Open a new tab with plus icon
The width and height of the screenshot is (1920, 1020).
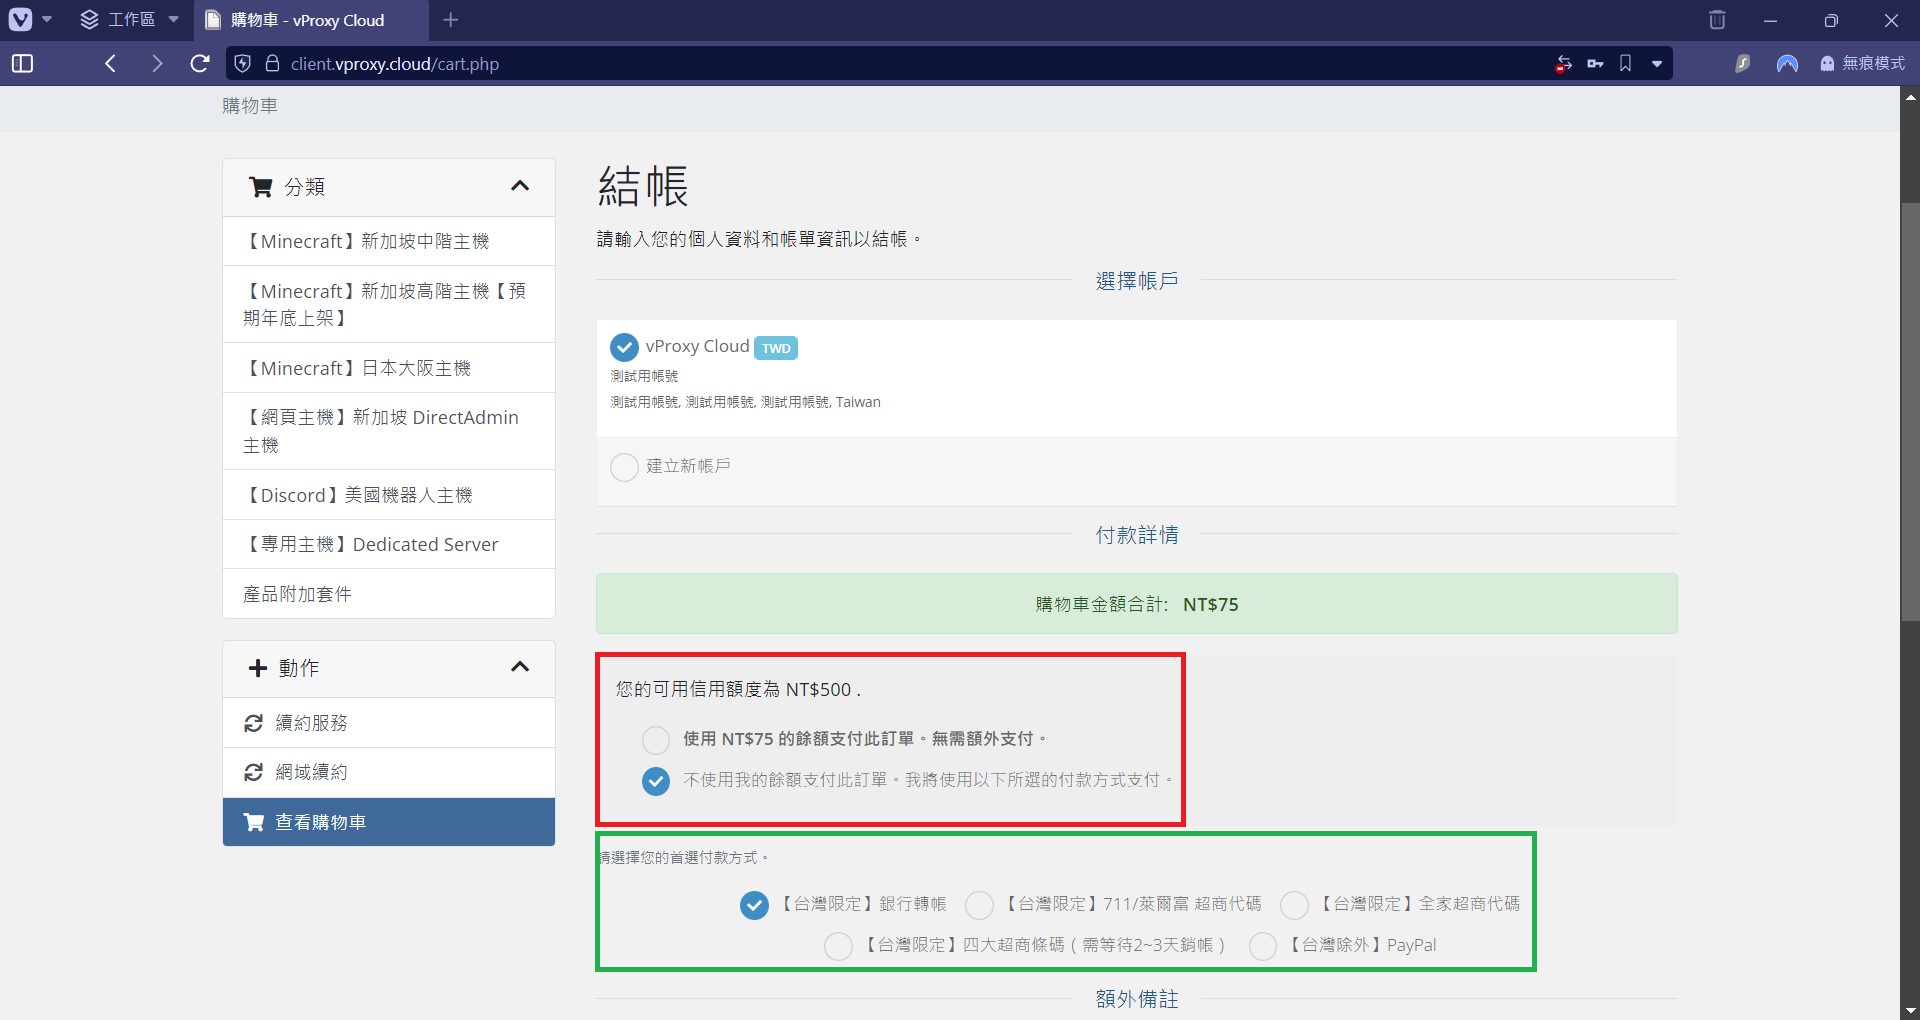tap(451, 20)
